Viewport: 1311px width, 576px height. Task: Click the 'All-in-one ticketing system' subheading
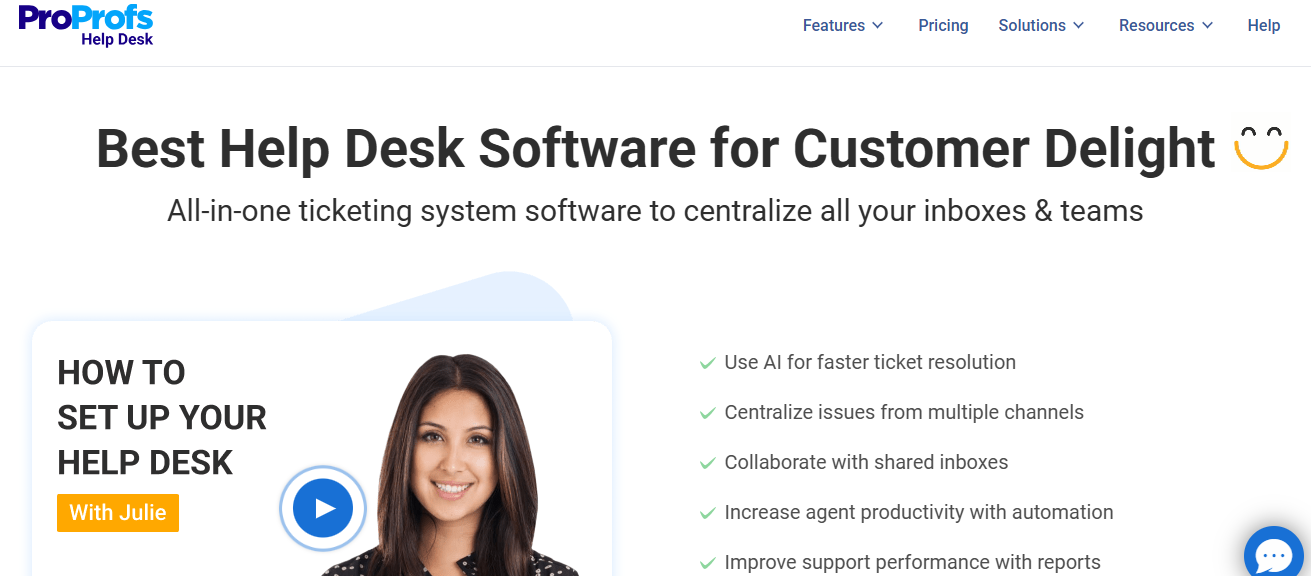pyautogui.click(x=655, y=211)
